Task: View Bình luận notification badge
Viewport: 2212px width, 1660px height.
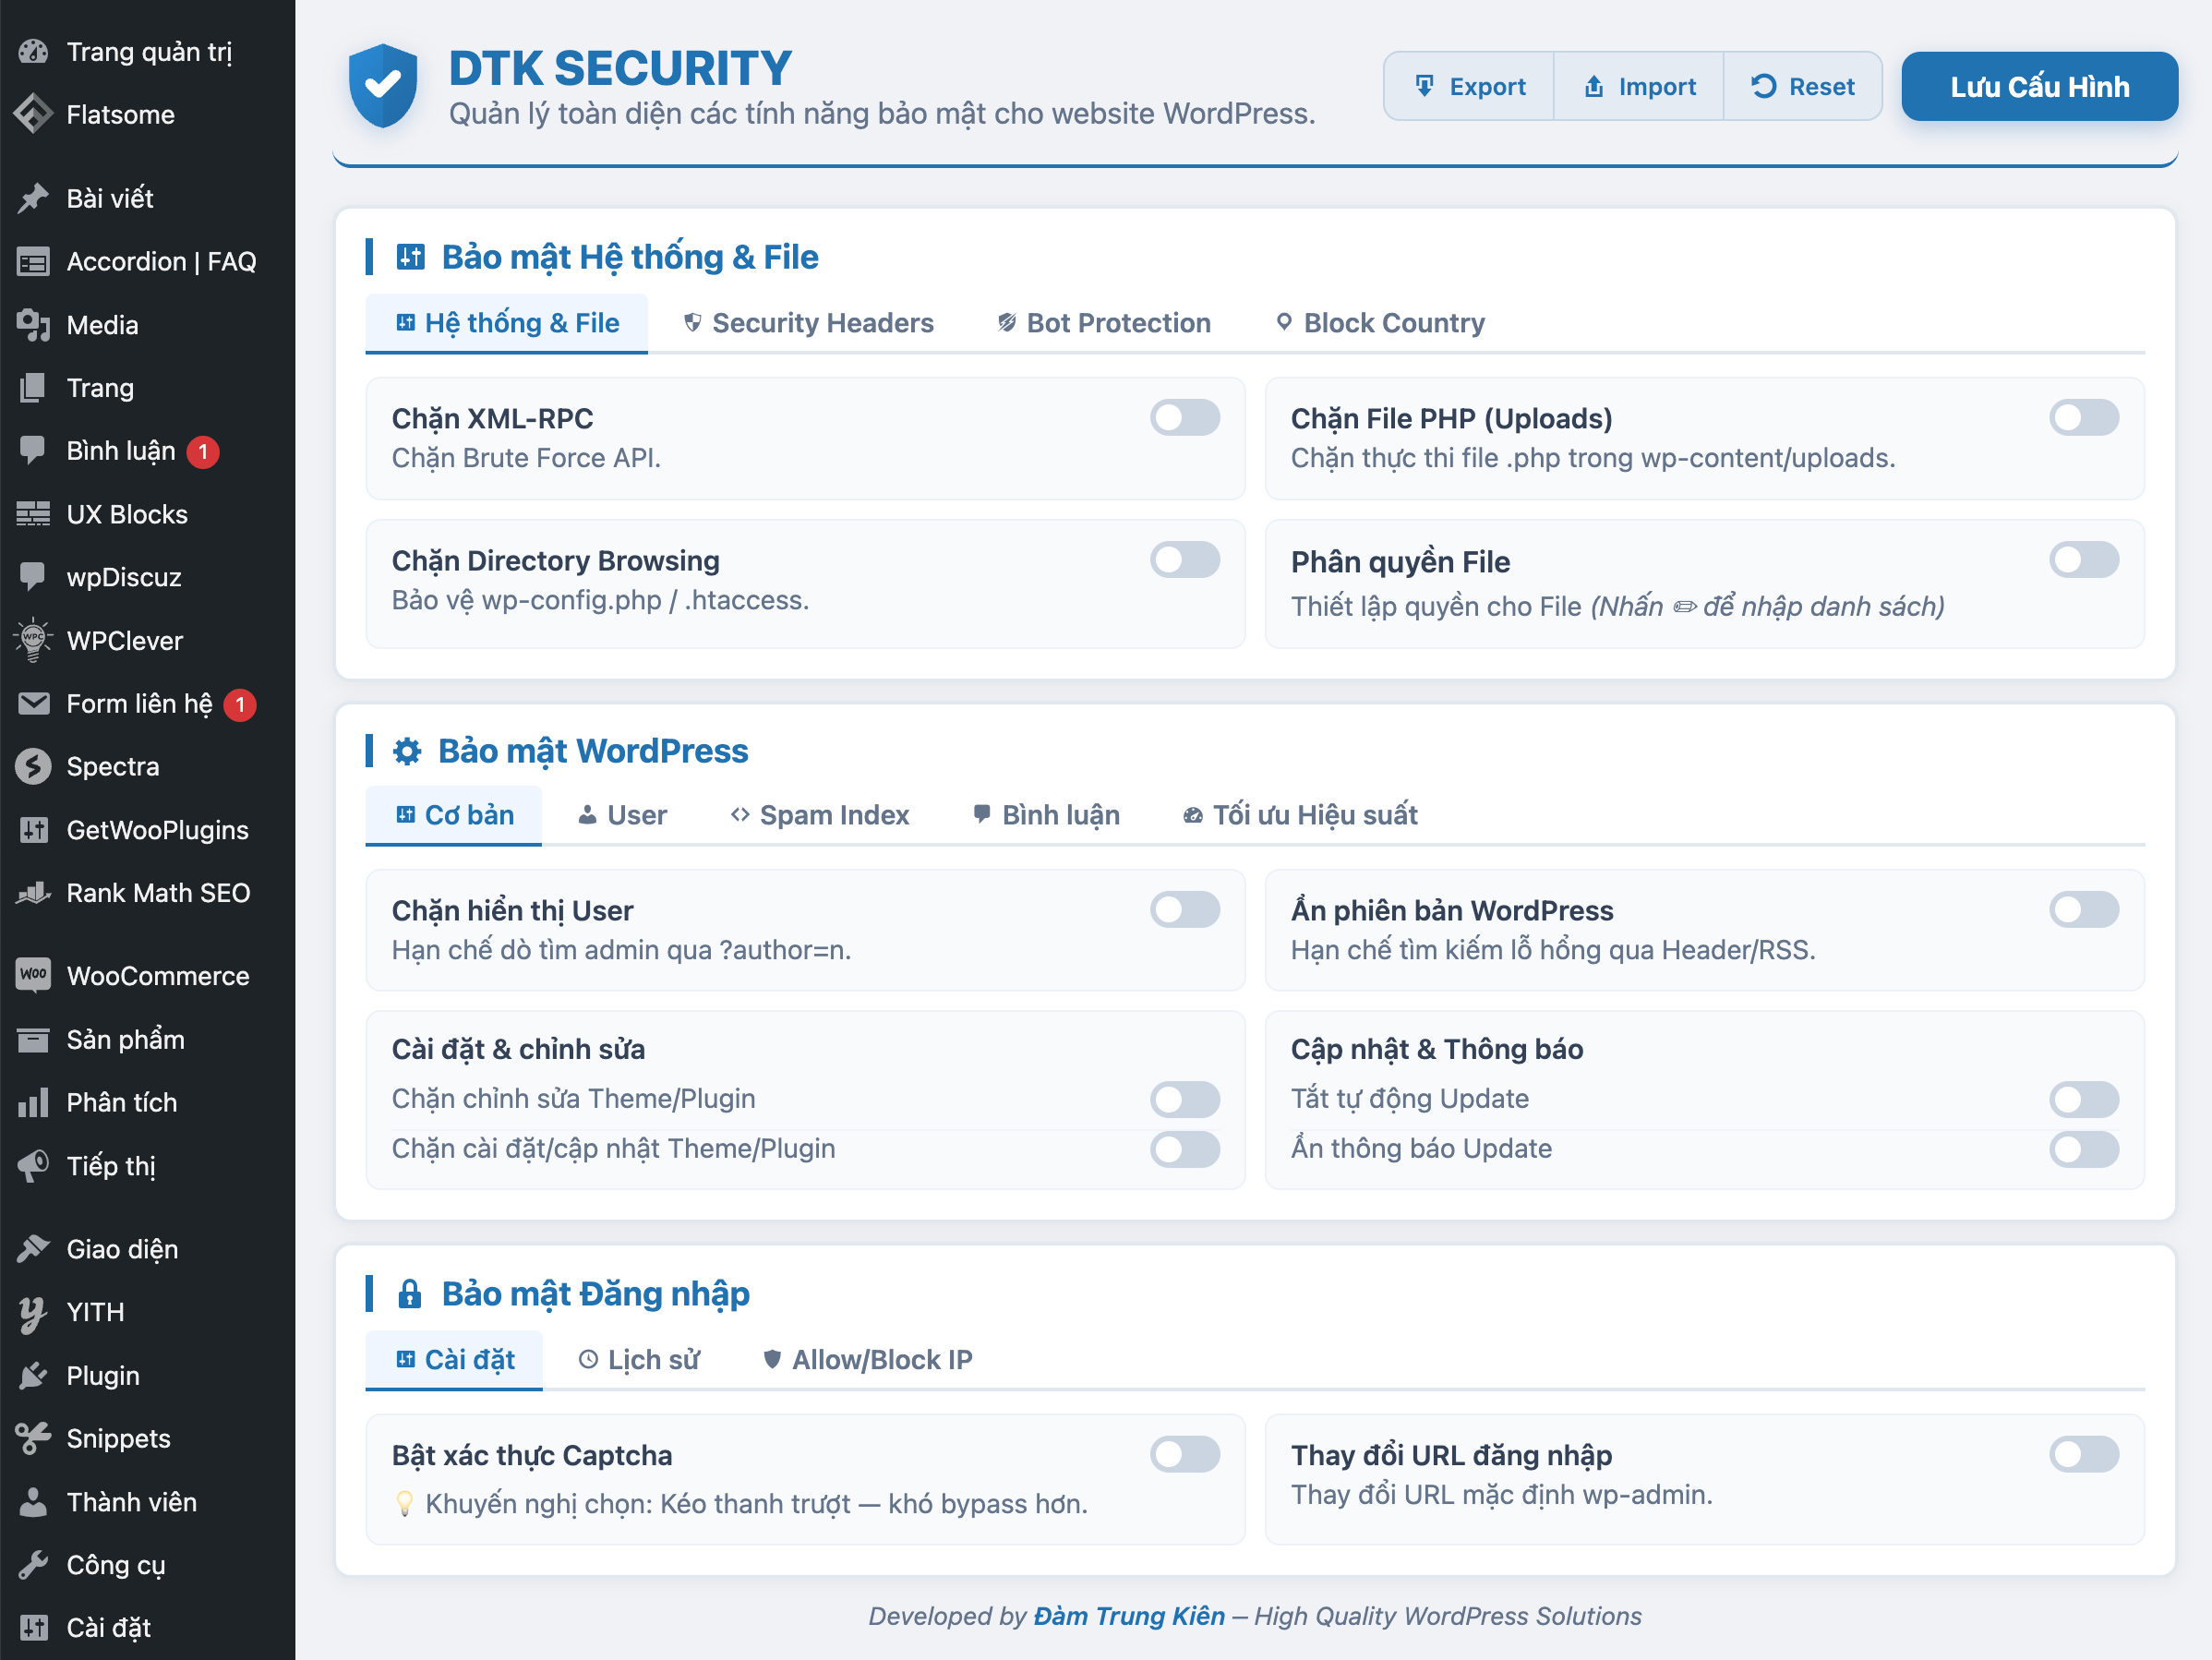Action: [203, 451]
